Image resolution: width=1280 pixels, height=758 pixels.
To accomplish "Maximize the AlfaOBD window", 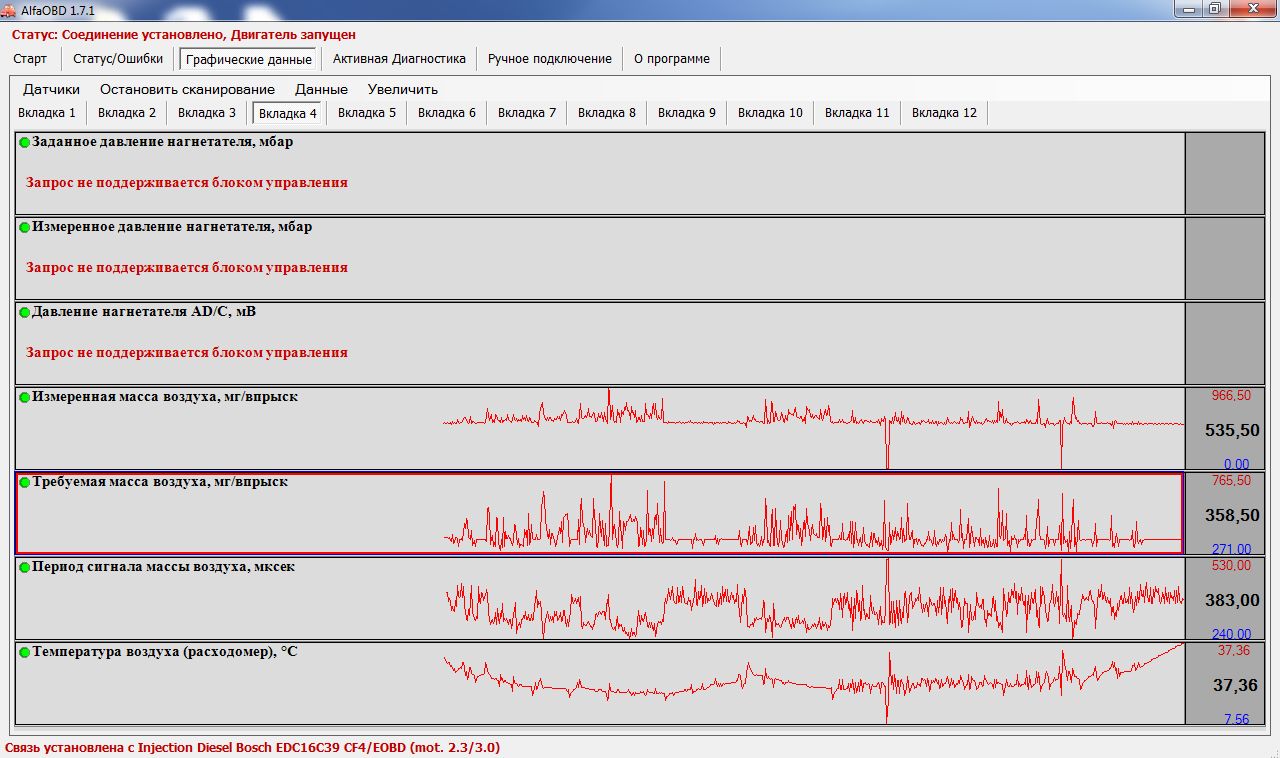I will pos(1214,8).
